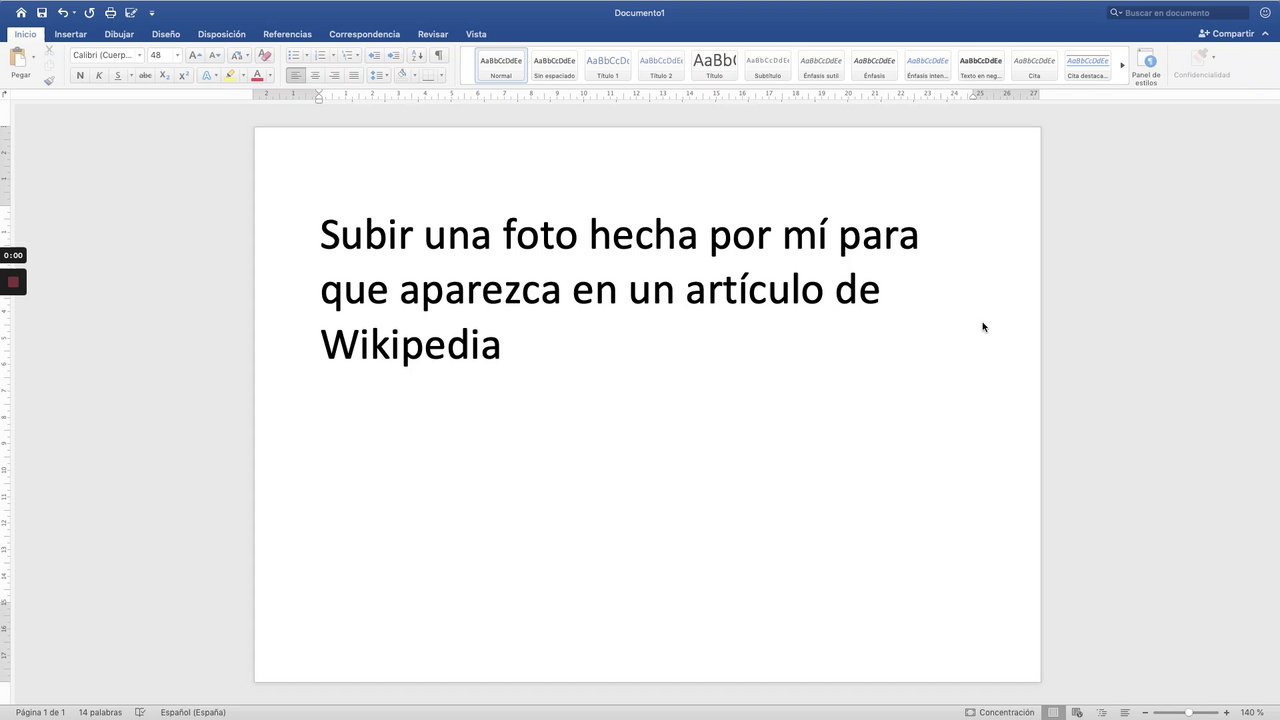
Task: Save the document with the disk icon
Action: click(42, 13)
